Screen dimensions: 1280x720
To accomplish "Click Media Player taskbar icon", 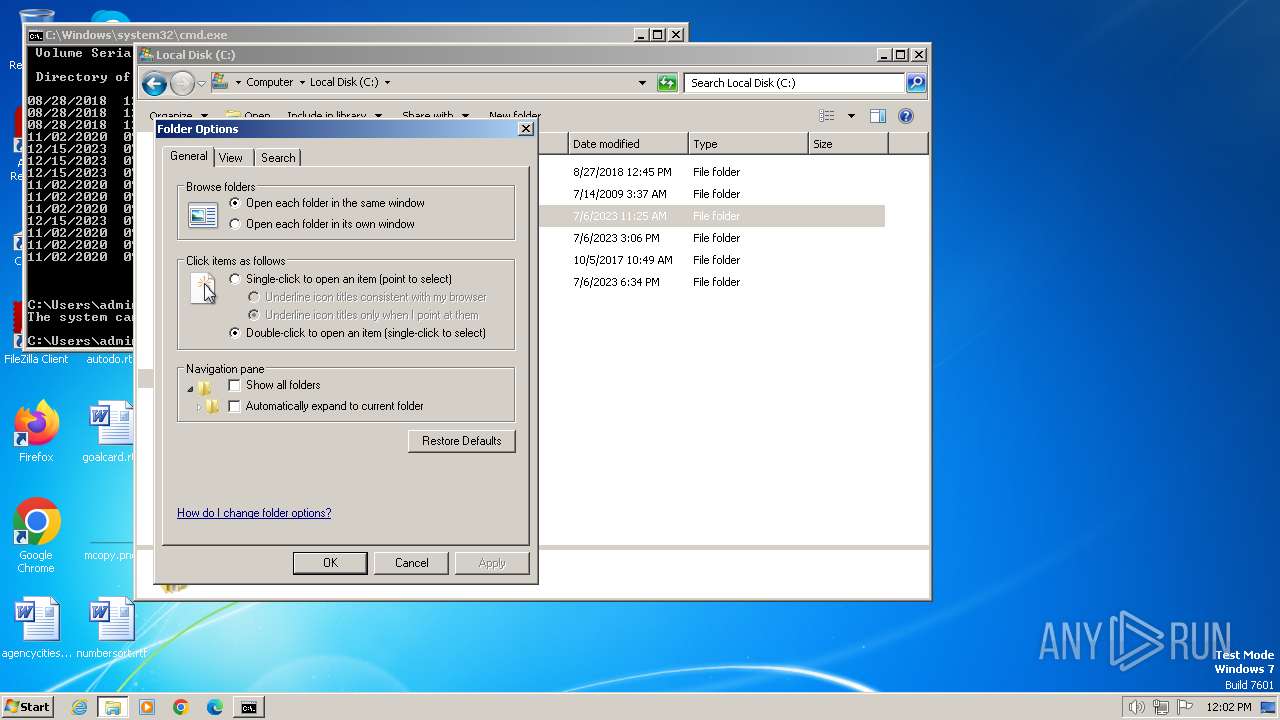I will (x=147, y=707).
